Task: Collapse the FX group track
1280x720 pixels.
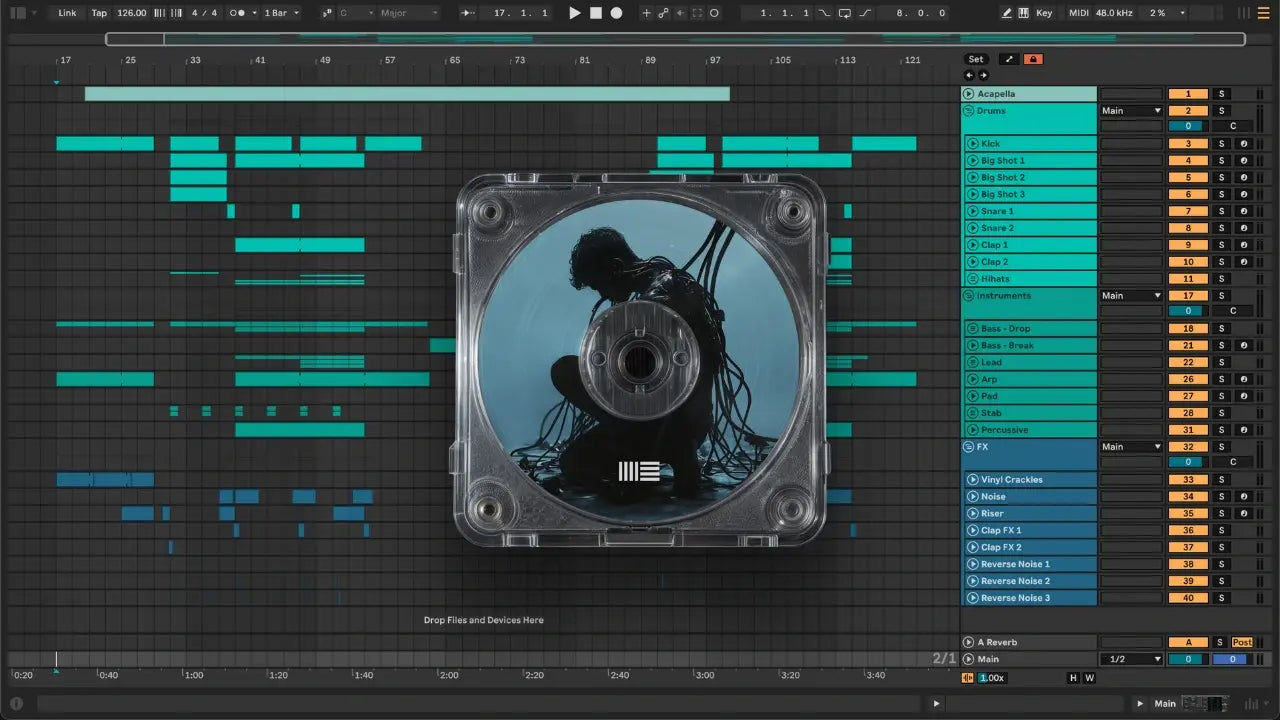Action: [968, 447]
